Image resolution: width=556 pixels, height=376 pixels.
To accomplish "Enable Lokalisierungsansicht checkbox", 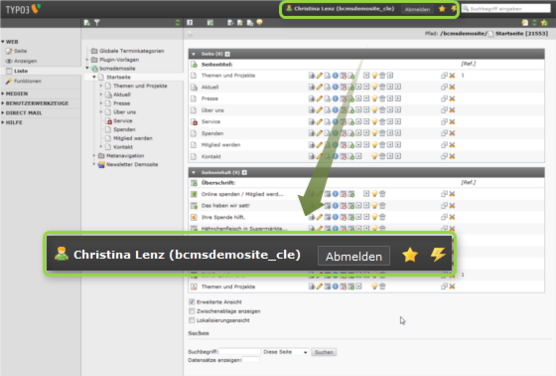I will 192,320.
